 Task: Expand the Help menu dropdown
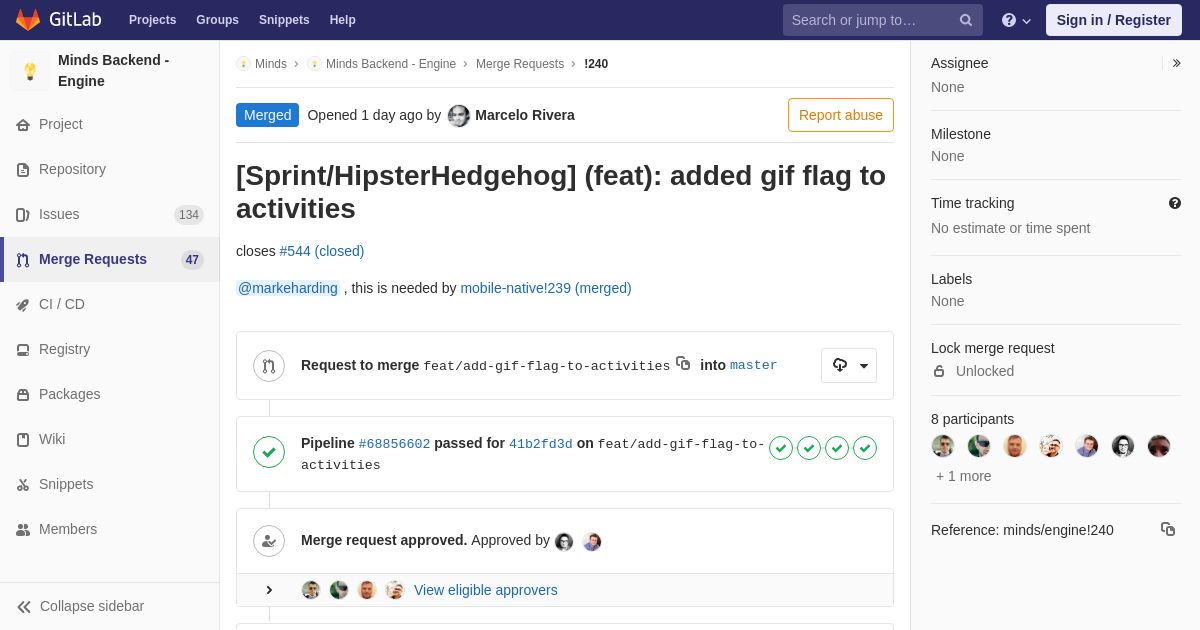coord(1016,20)
